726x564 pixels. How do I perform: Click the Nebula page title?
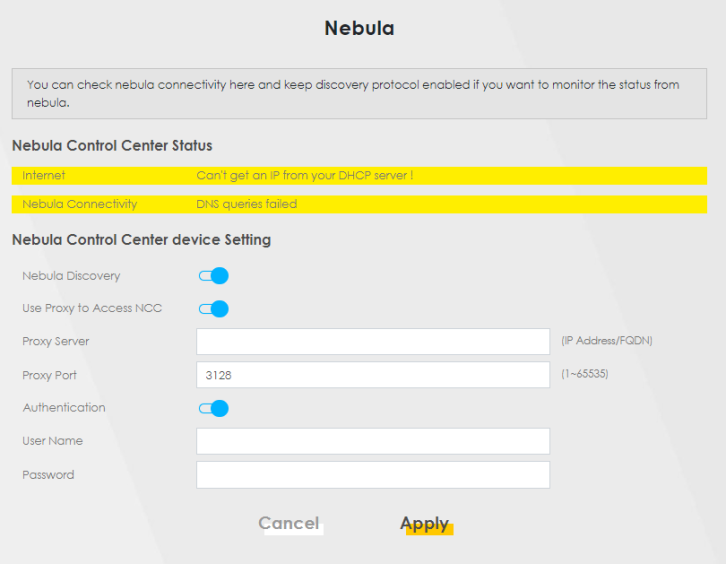[x=359, y=28]
